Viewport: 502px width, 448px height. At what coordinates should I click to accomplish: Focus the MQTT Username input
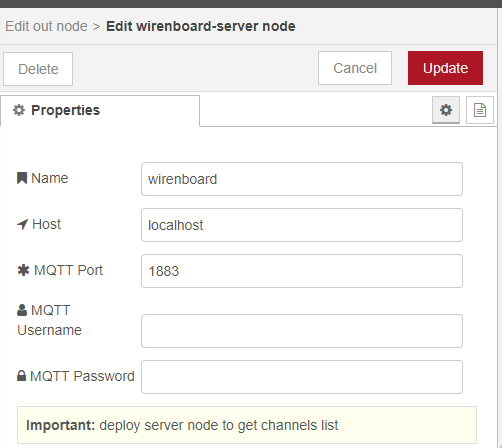pos(302,331)
